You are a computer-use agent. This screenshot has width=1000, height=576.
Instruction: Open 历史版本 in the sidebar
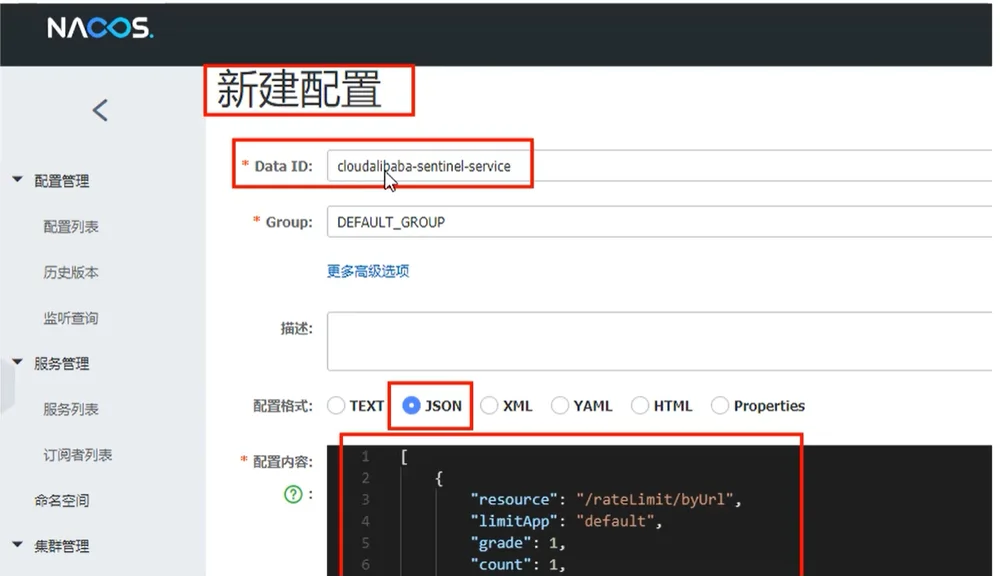pos(71,272)
